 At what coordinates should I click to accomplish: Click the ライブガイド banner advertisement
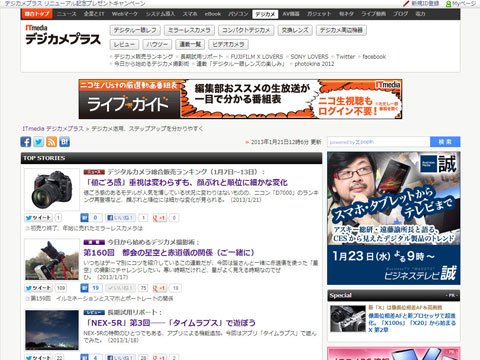point(240,99)
